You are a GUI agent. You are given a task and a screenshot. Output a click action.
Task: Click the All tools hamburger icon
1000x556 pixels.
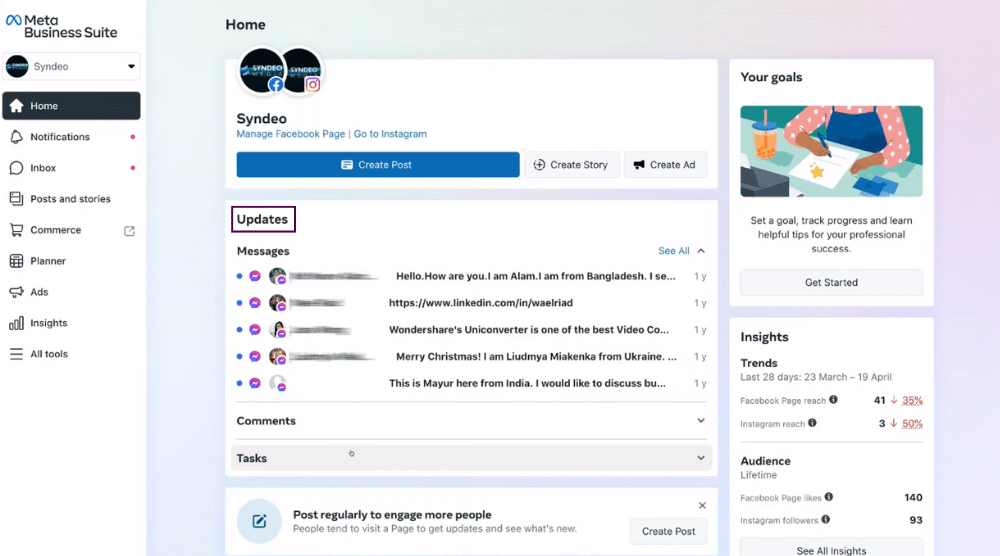pos(17,354)
